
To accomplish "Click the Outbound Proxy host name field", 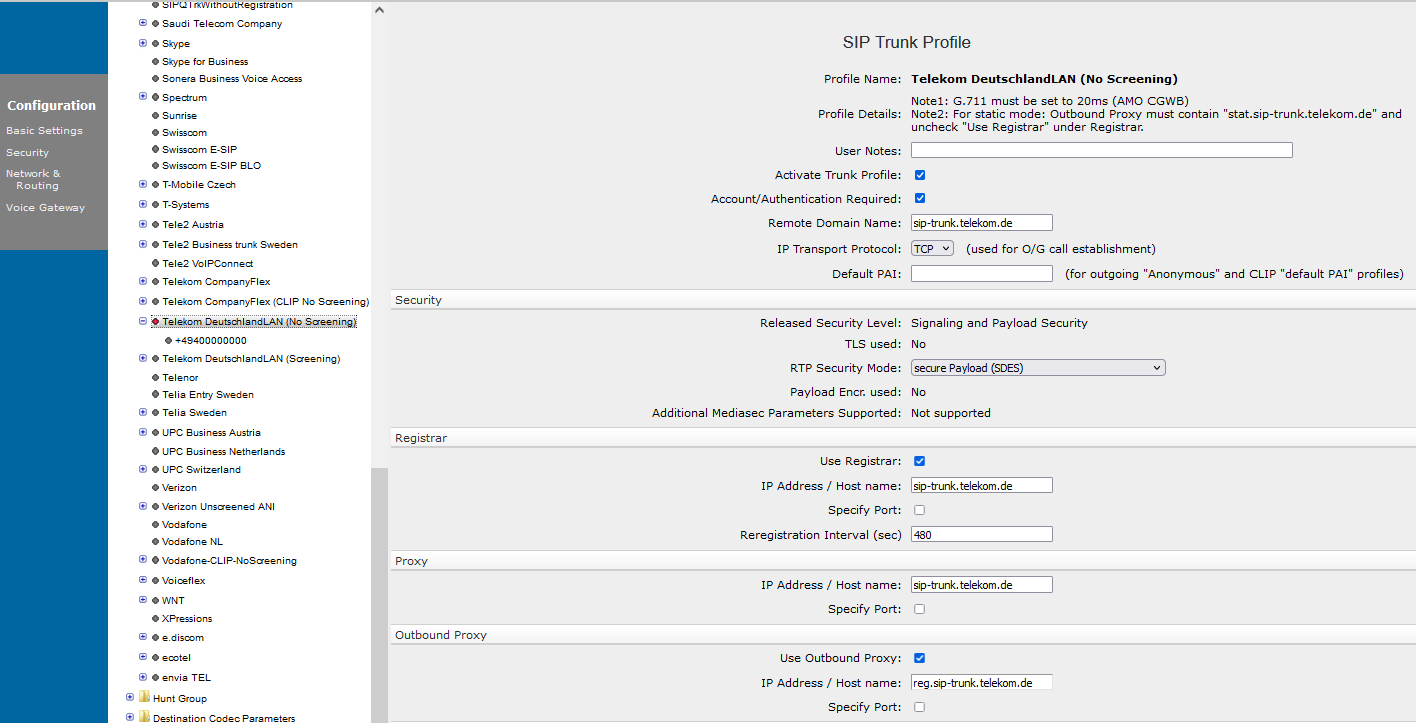I will click(982, 683).
